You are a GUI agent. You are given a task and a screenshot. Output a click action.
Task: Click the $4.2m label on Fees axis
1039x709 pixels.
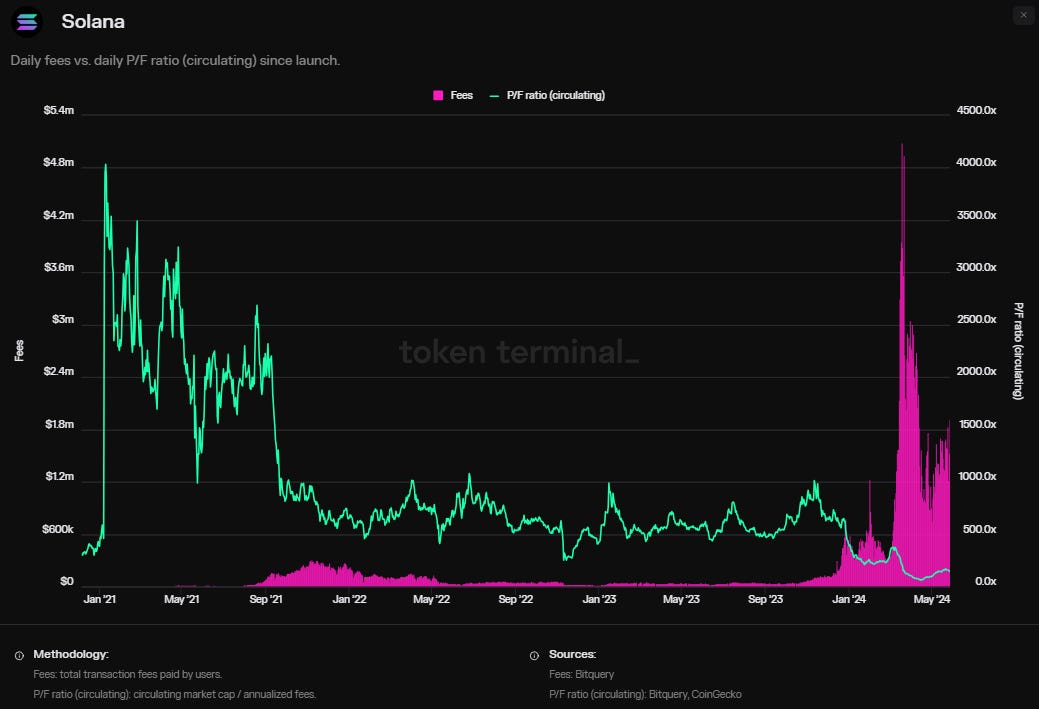point(58,215)
